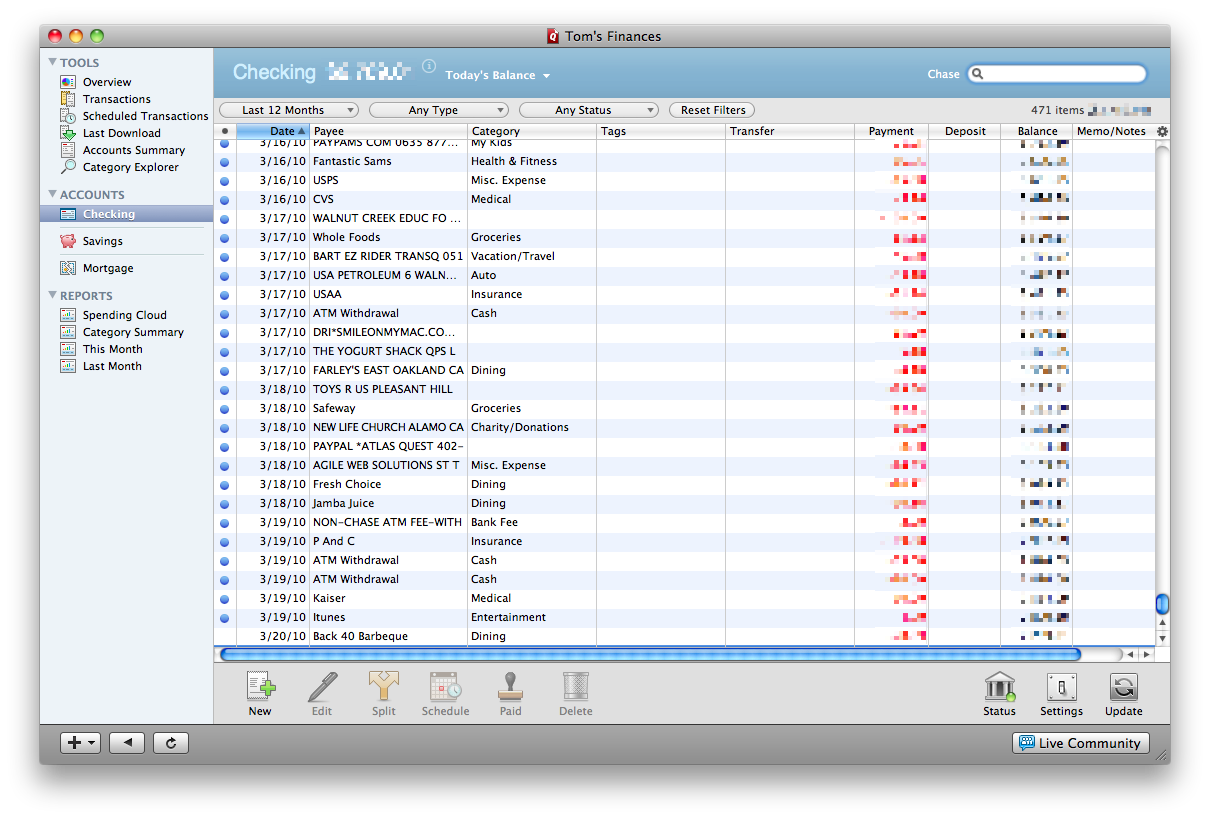Open the This Month report
This screenshot has width=1210, height=819.
tap(113, 349)
